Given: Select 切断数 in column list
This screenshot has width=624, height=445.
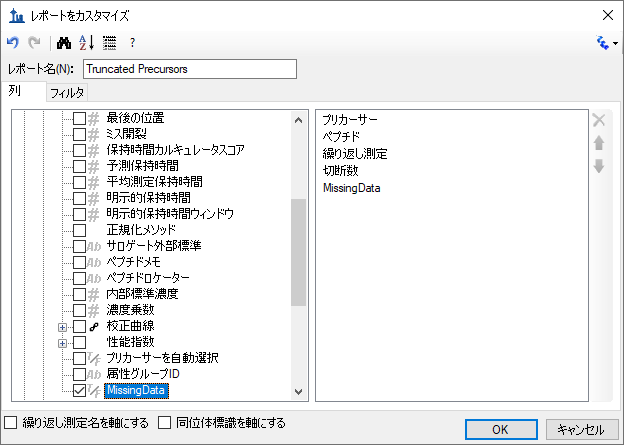Looking at the screenshot, I should [x=341, y=171].
